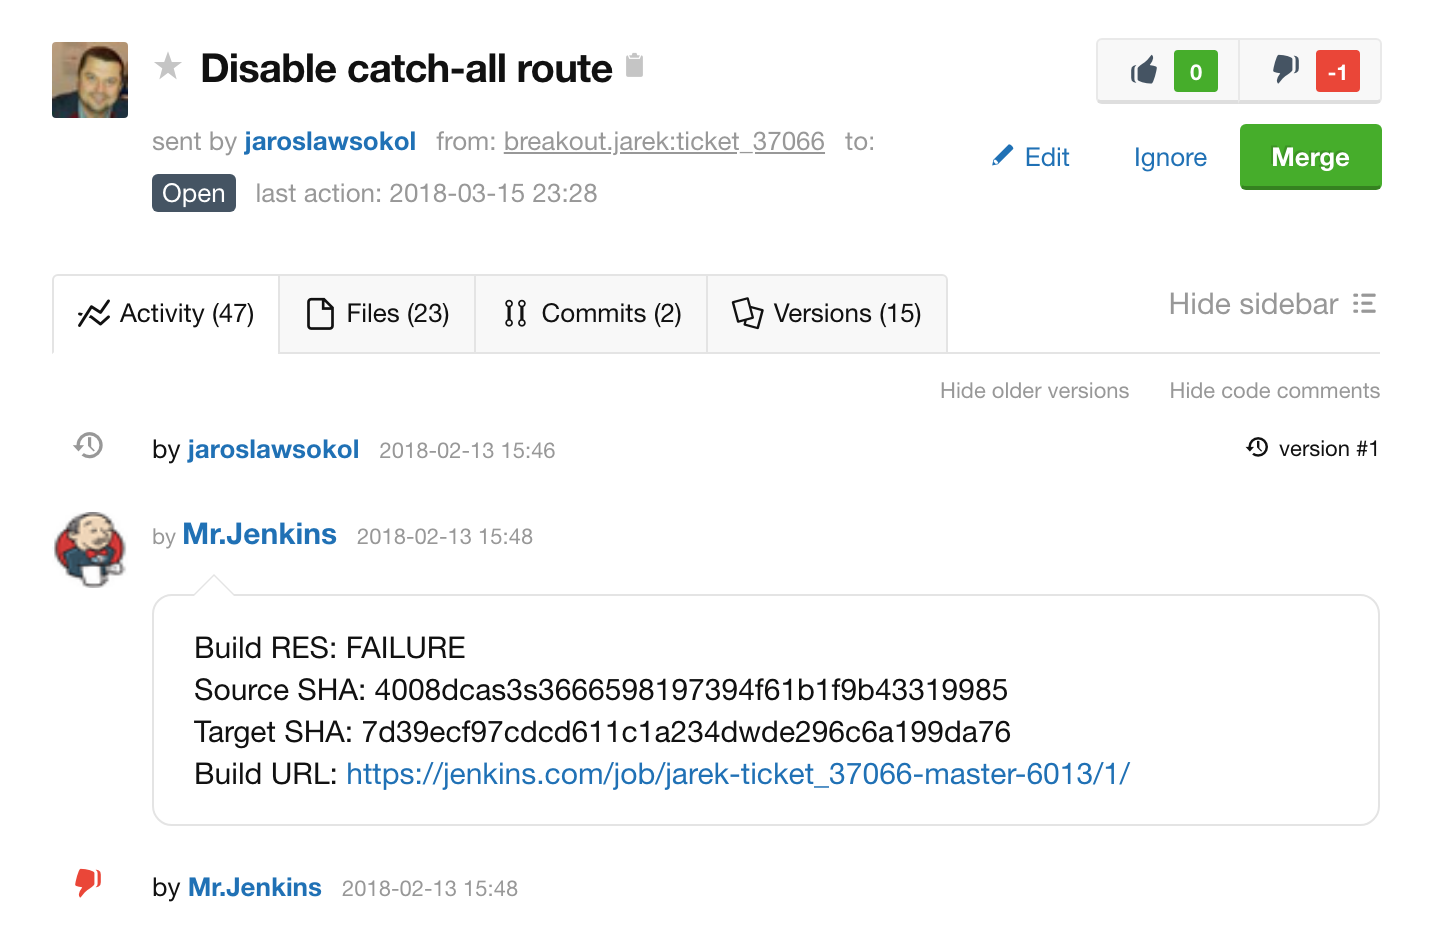The image size is (1440, 929).
Task: Toggle Hide older versions
Action: (1034, 391)
